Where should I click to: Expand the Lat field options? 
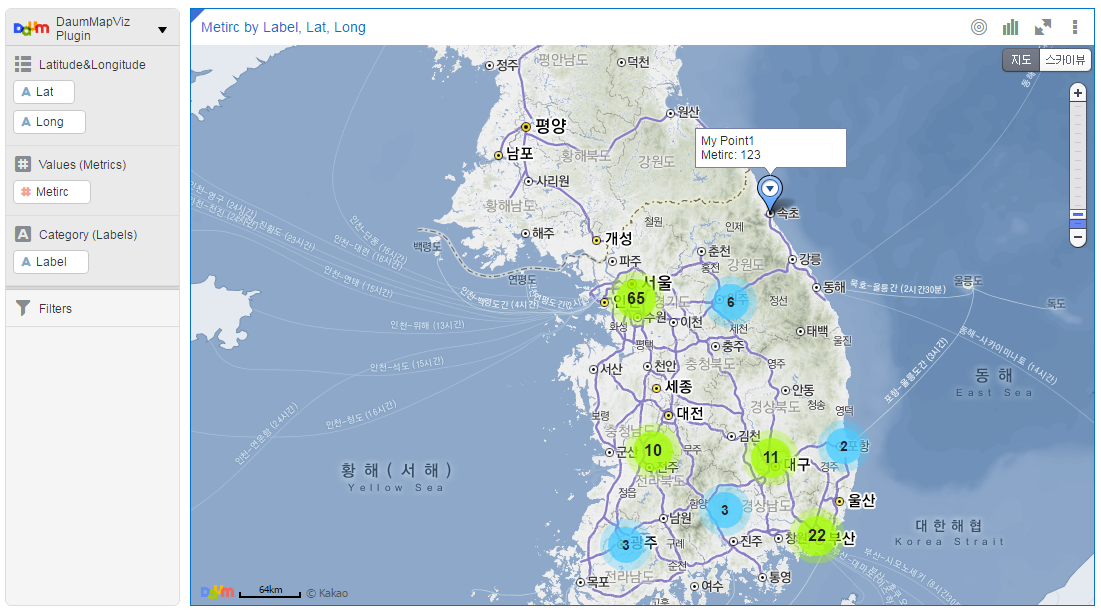pos(43,91)
